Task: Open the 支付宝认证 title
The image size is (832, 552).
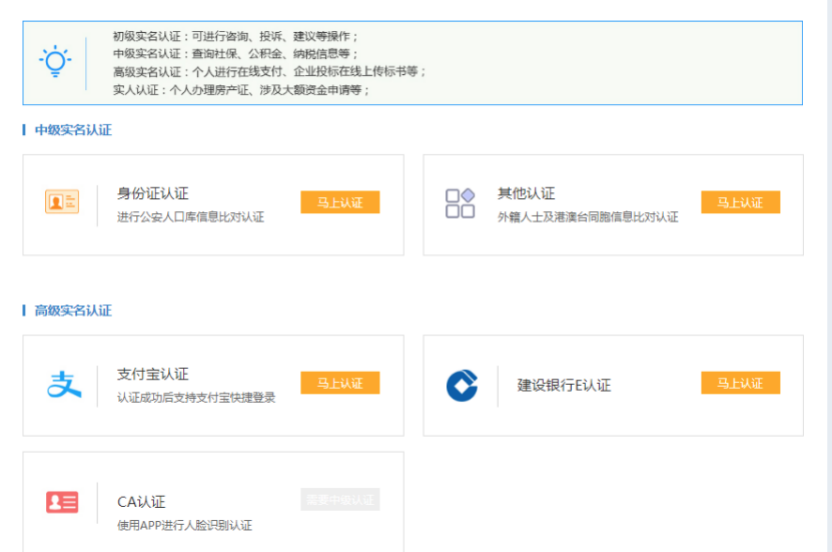Action: point(152,374)
